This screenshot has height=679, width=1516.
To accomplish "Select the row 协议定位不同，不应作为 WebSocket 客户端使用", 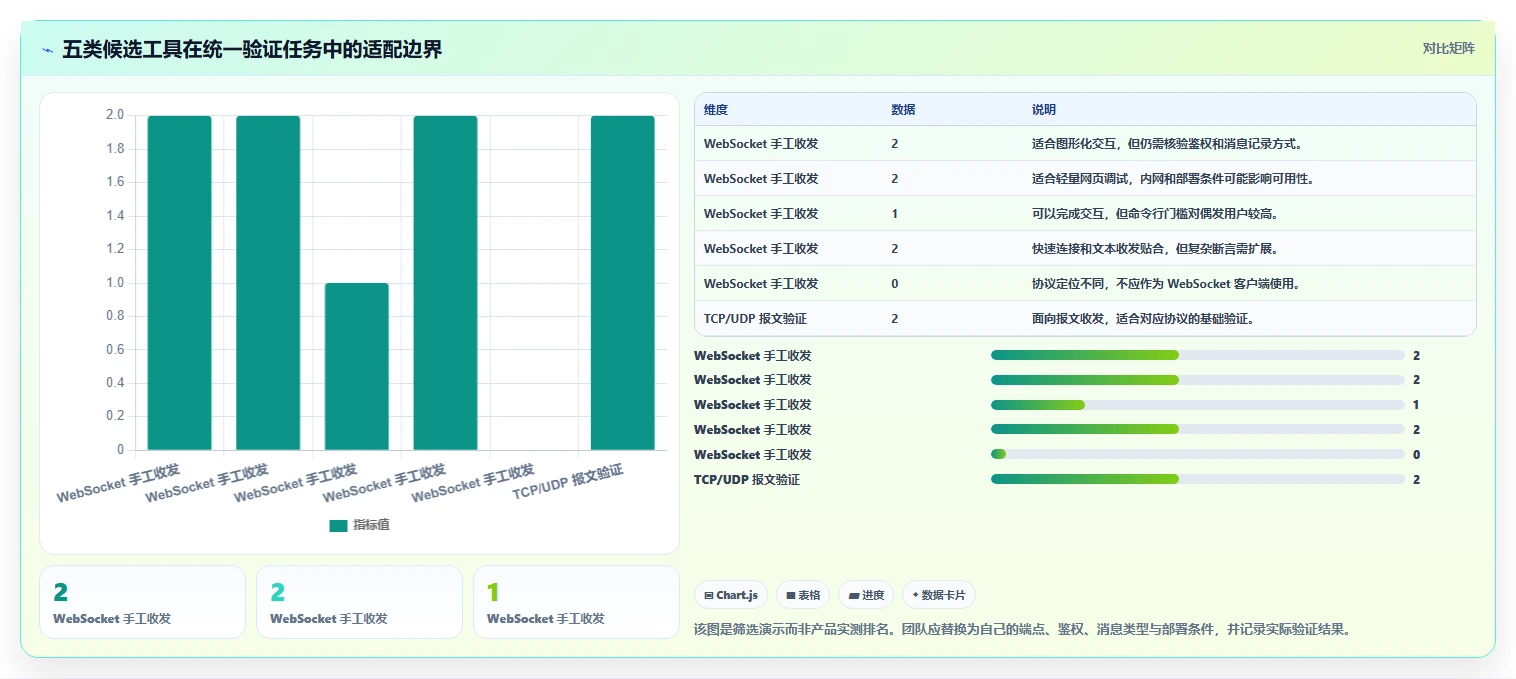I will tap(1085, 284).
